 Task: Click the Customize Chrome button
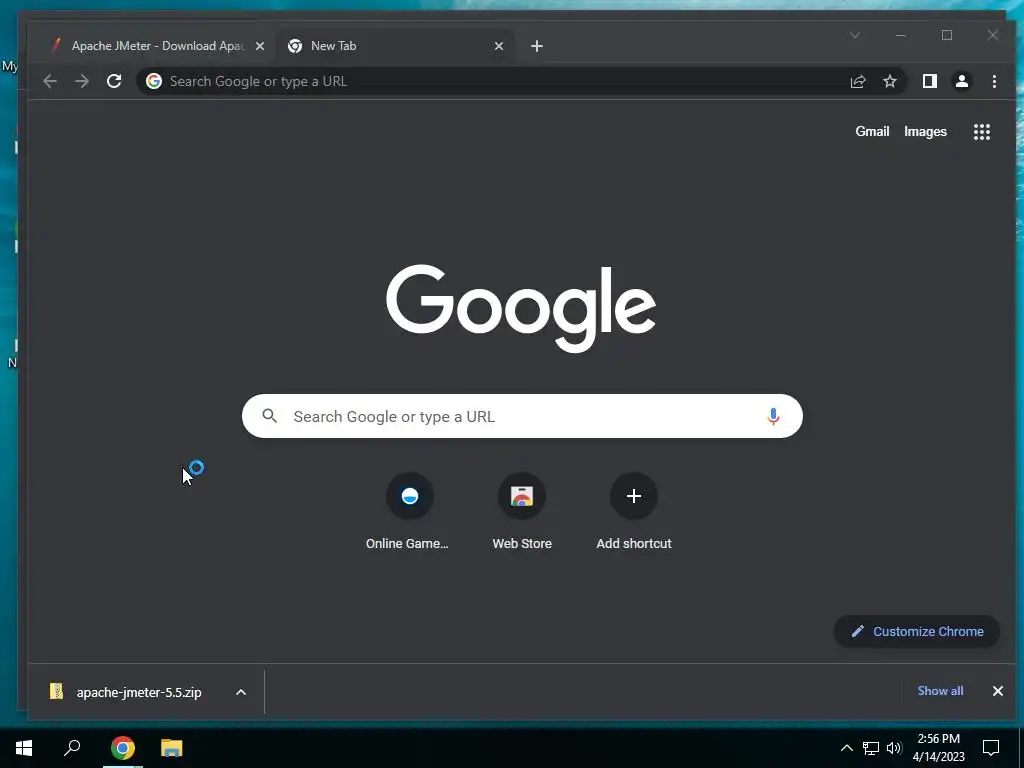(917, 632)
